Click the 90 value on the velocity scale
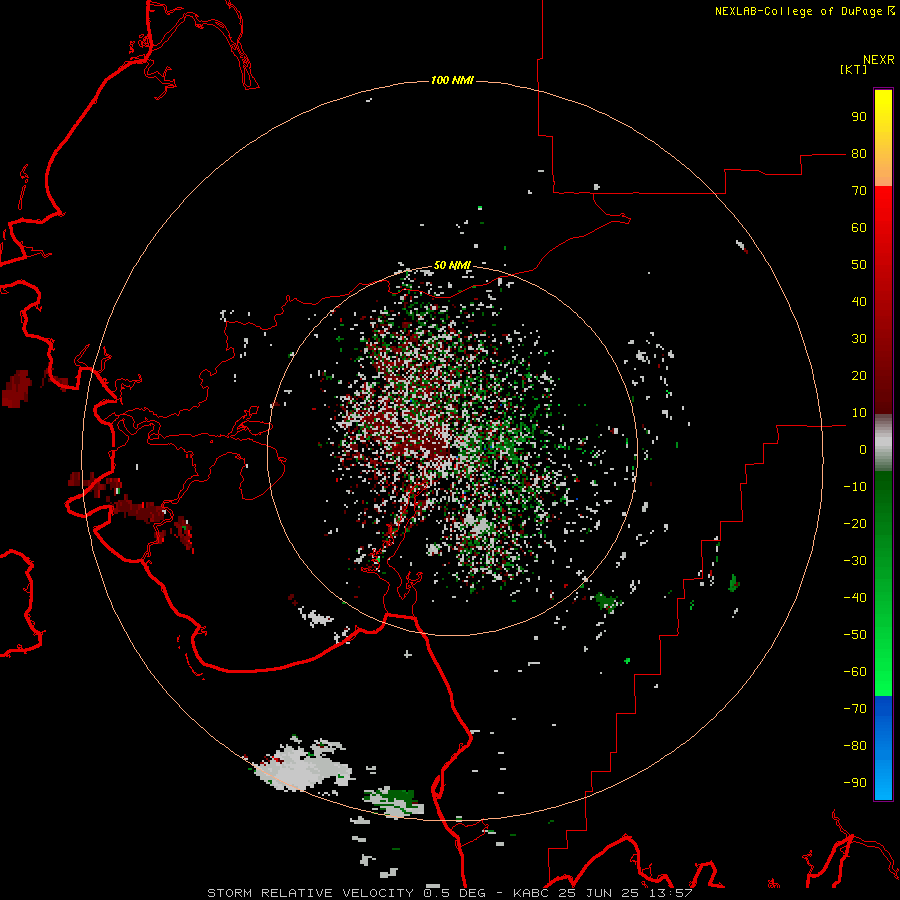The image size is (900, 900). (x=859, y=117)
